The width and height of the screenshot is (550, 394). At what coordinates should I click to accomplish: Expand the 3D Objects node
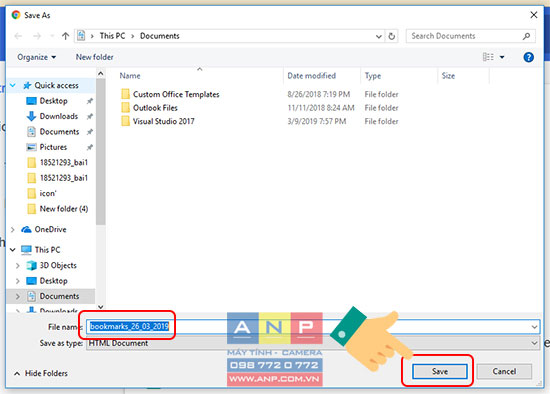18,266
